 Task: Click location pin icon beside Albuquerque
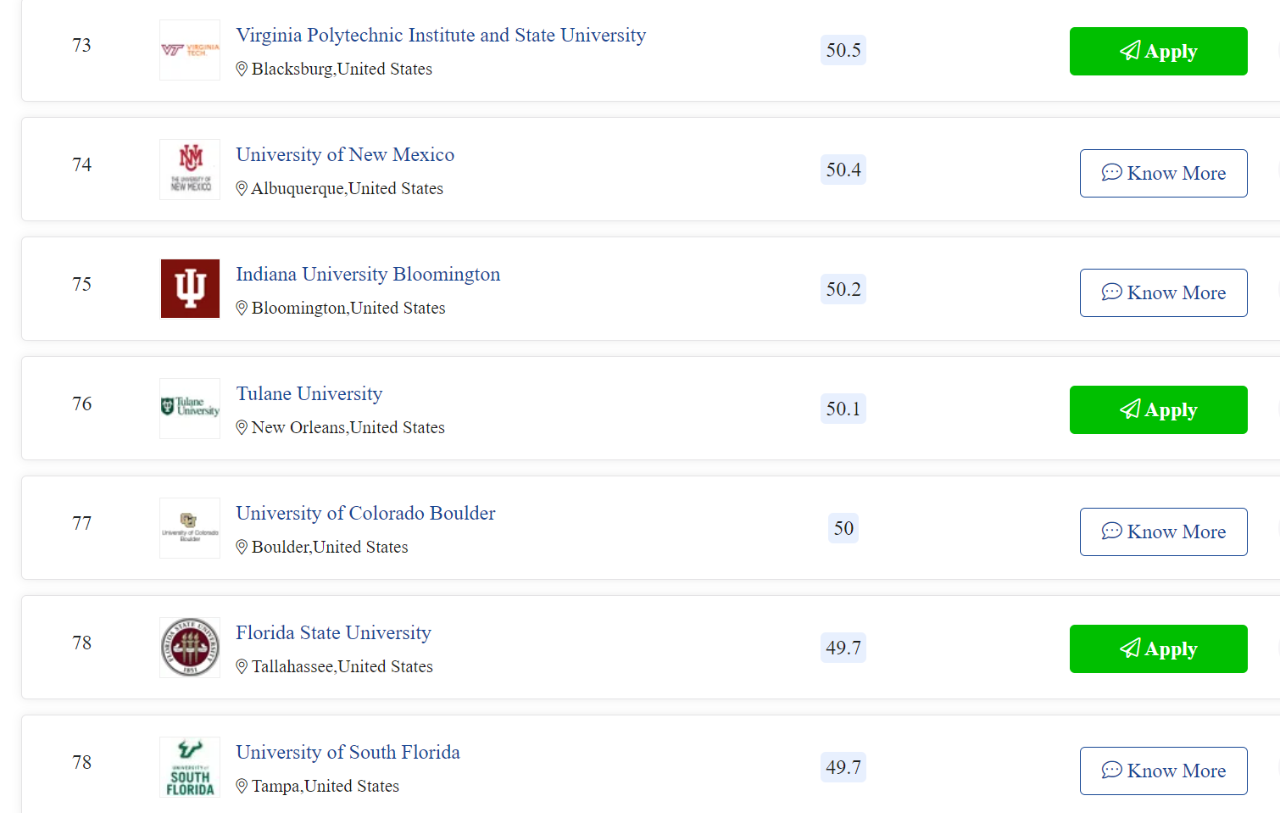241,188
